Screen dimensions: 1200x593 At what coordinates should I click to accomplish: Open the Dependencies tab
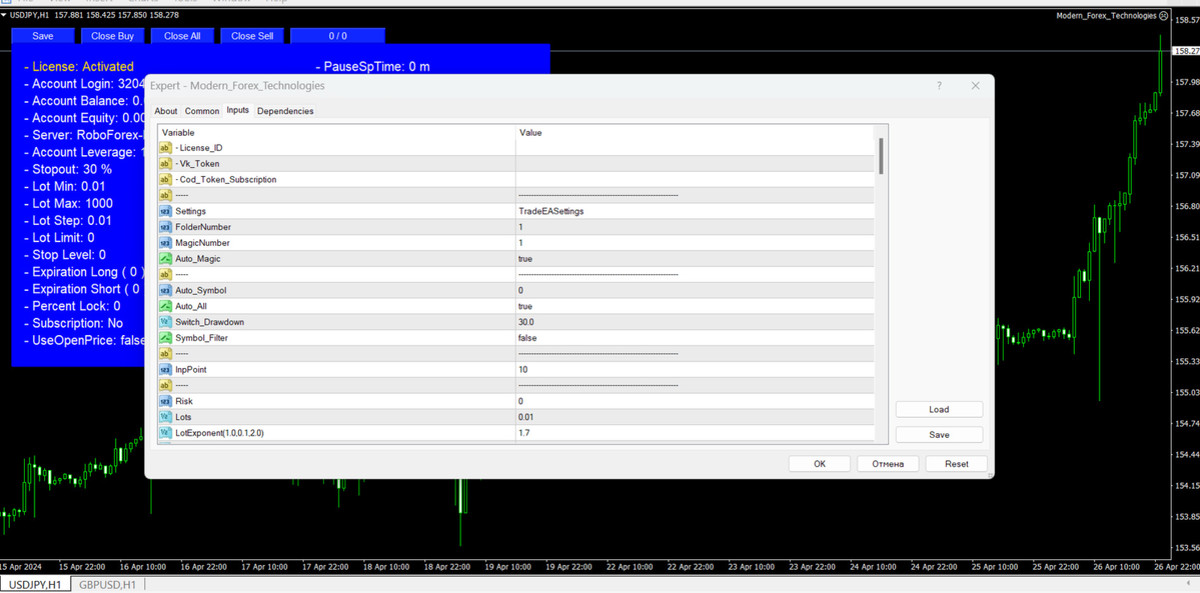[x=285, y=111]
